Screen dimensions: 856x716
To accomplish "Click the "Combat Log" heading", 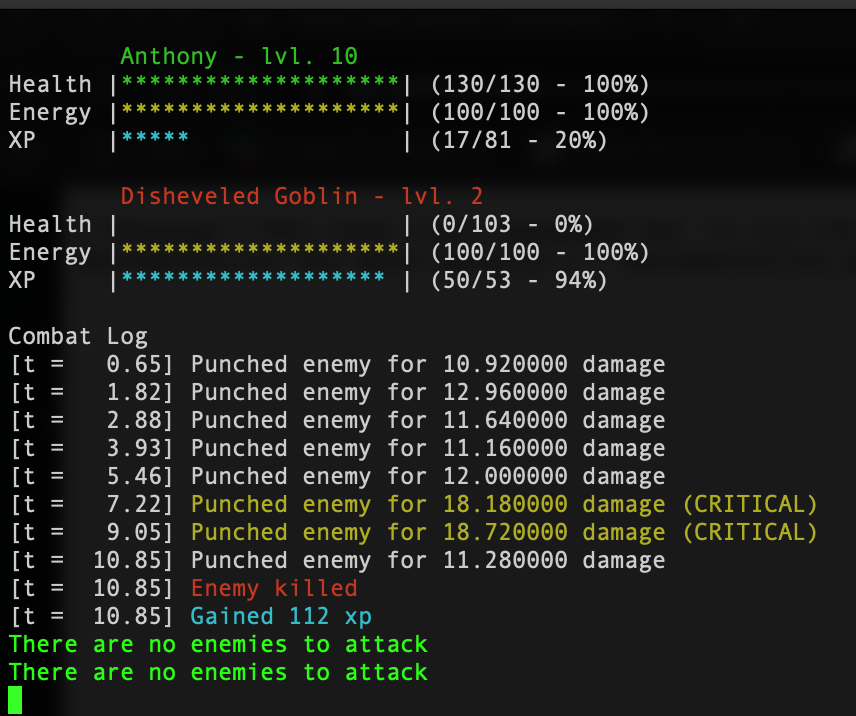I will (x=78, y=337).
